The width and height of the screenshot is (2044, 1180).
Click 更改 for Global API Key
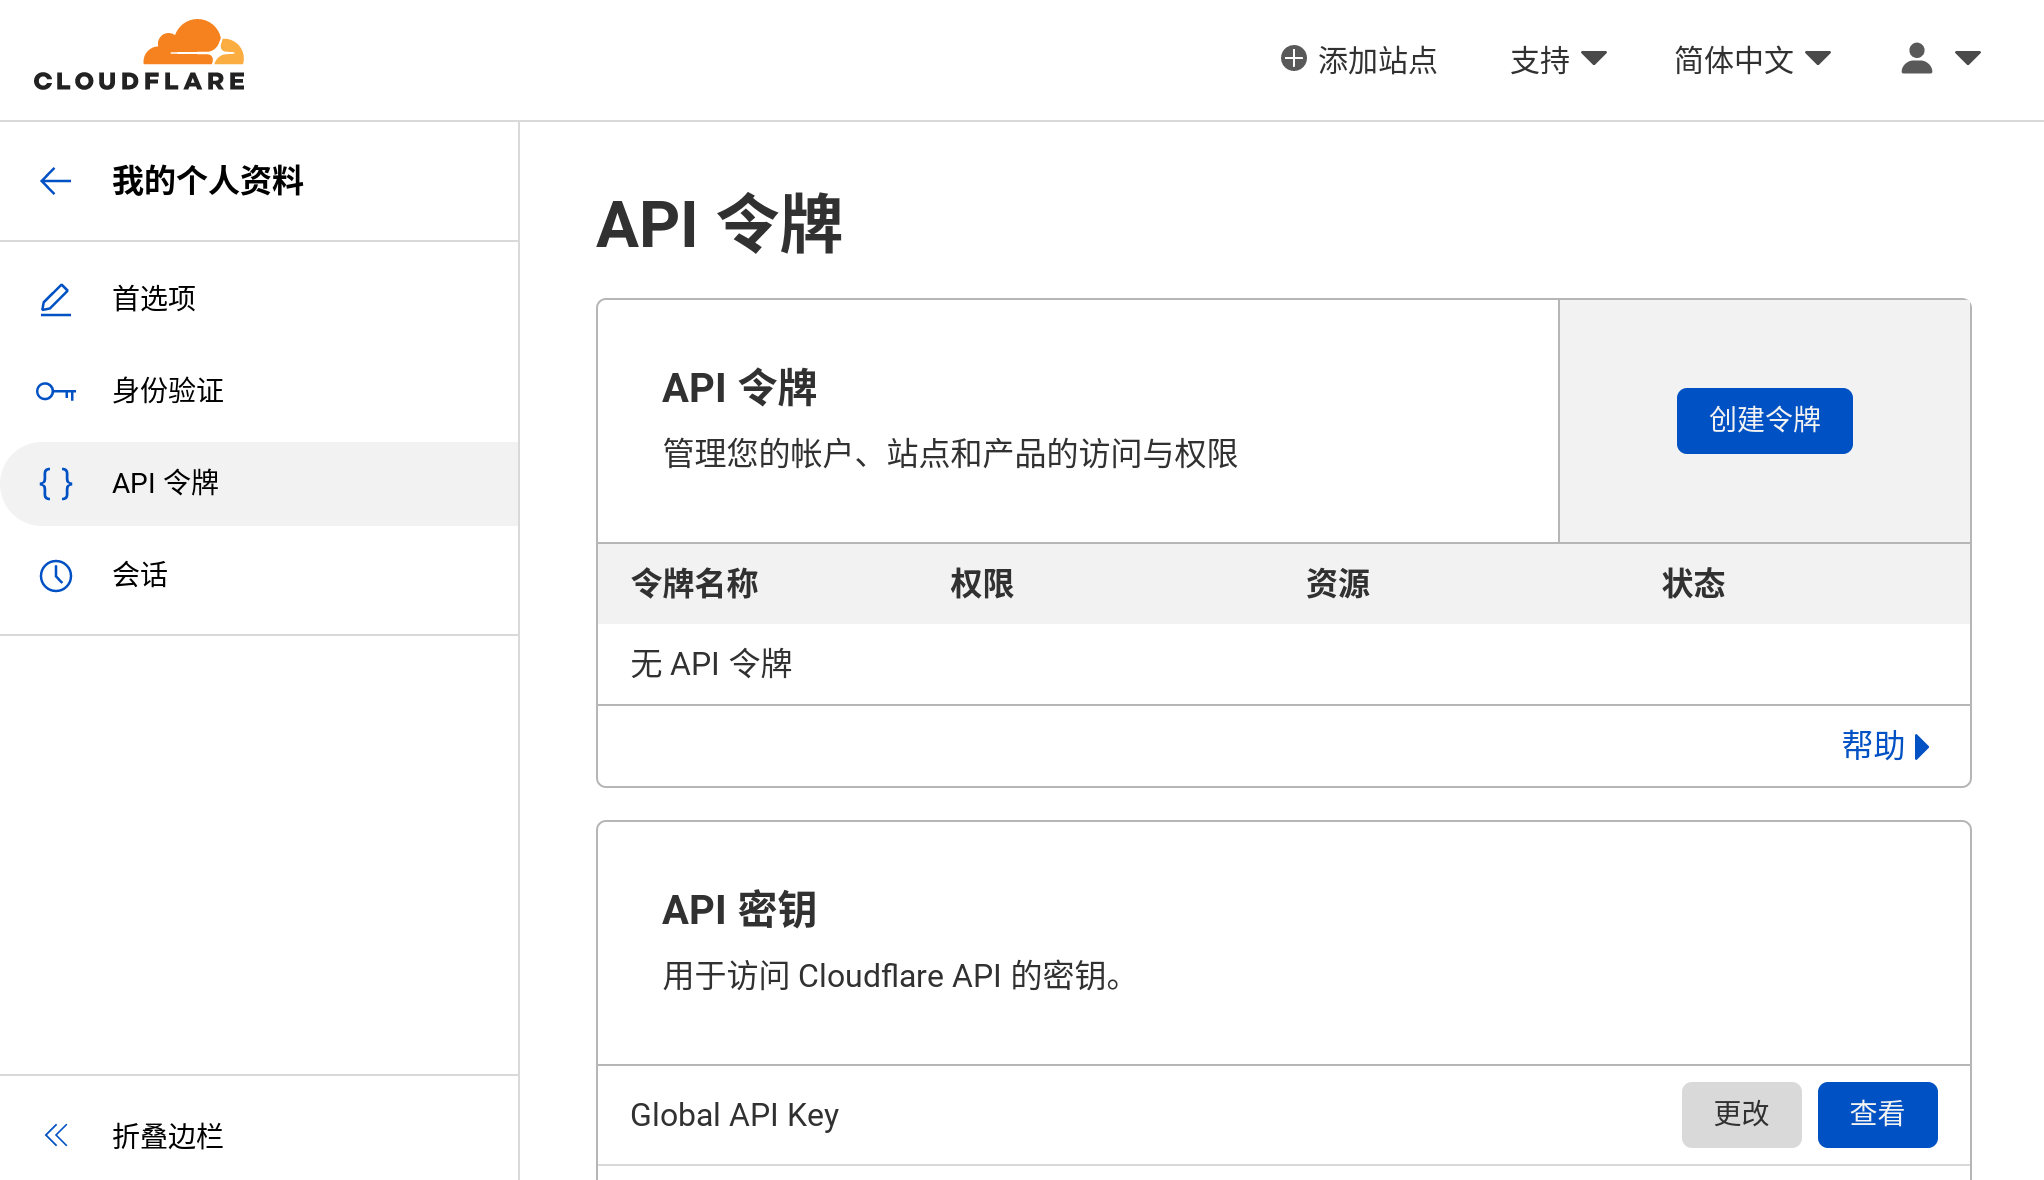(1741, 1114)
